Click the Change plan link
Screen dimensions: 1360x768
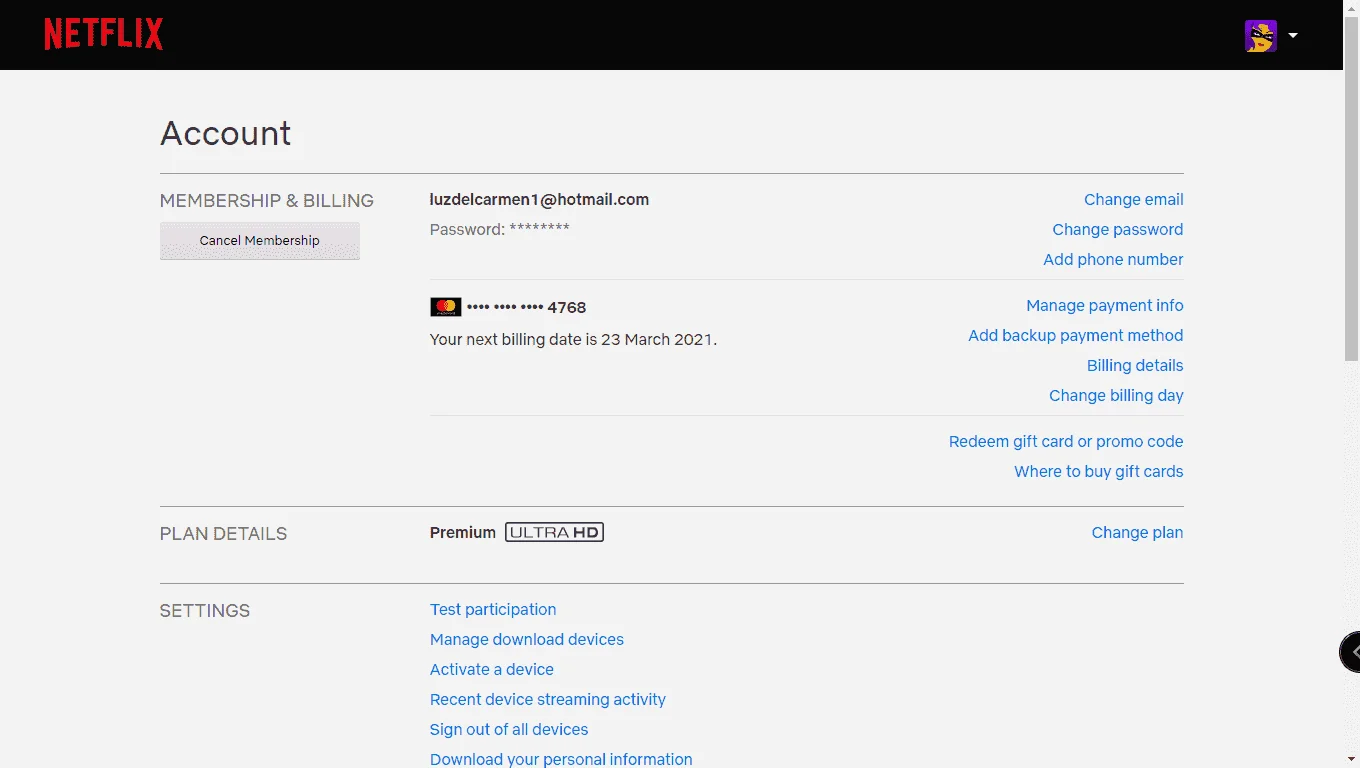point(1137,533)
